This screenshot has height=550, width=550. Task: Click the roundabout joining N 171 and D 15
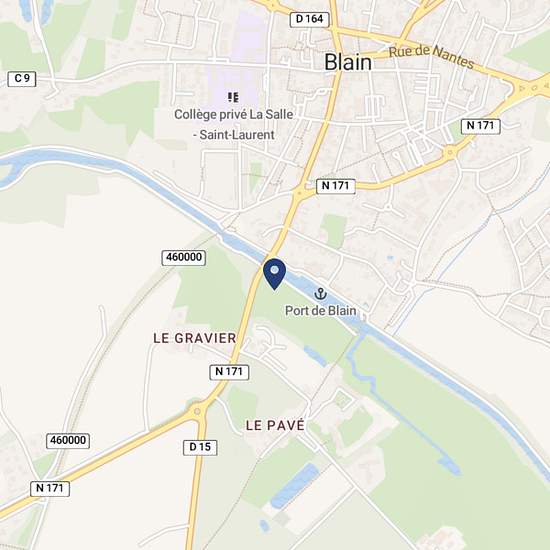tap(197, 411)
